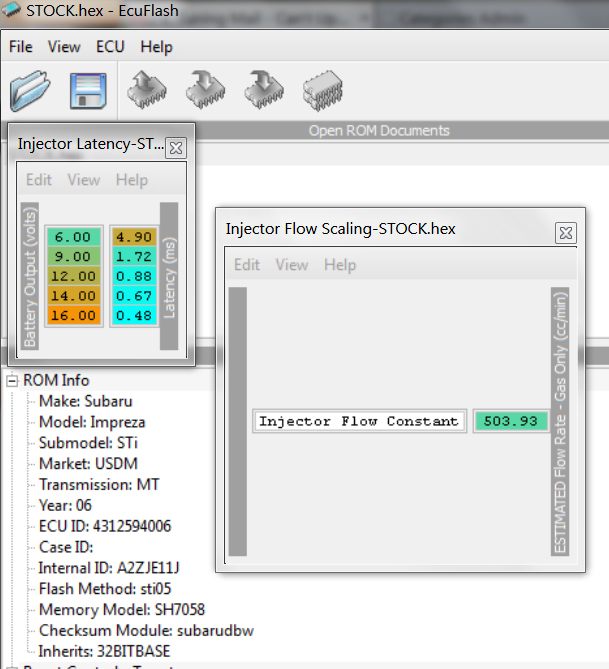The width and height of the screenshot is (609, 669).
Task: Select the 4.90 latency value cell
Action: [x=131, y=237]
